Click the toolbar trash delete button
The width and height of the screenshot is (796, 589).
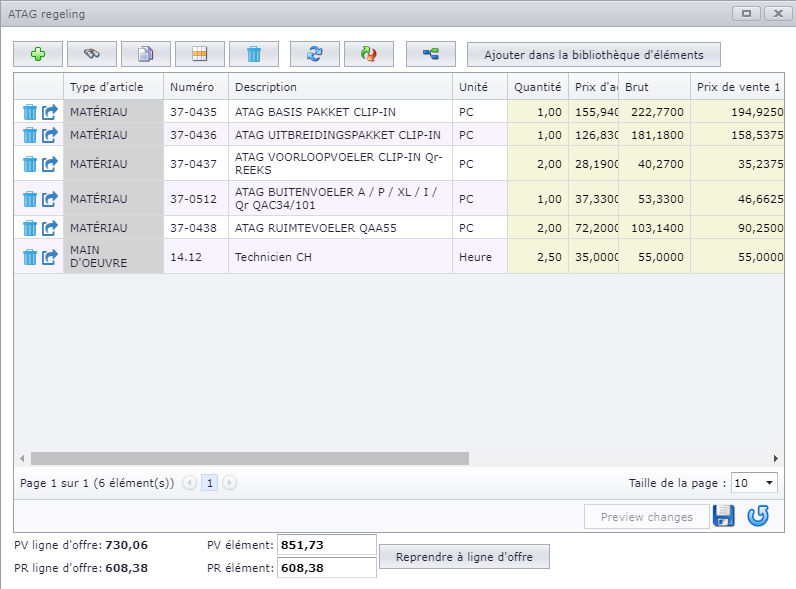(254, 54)
